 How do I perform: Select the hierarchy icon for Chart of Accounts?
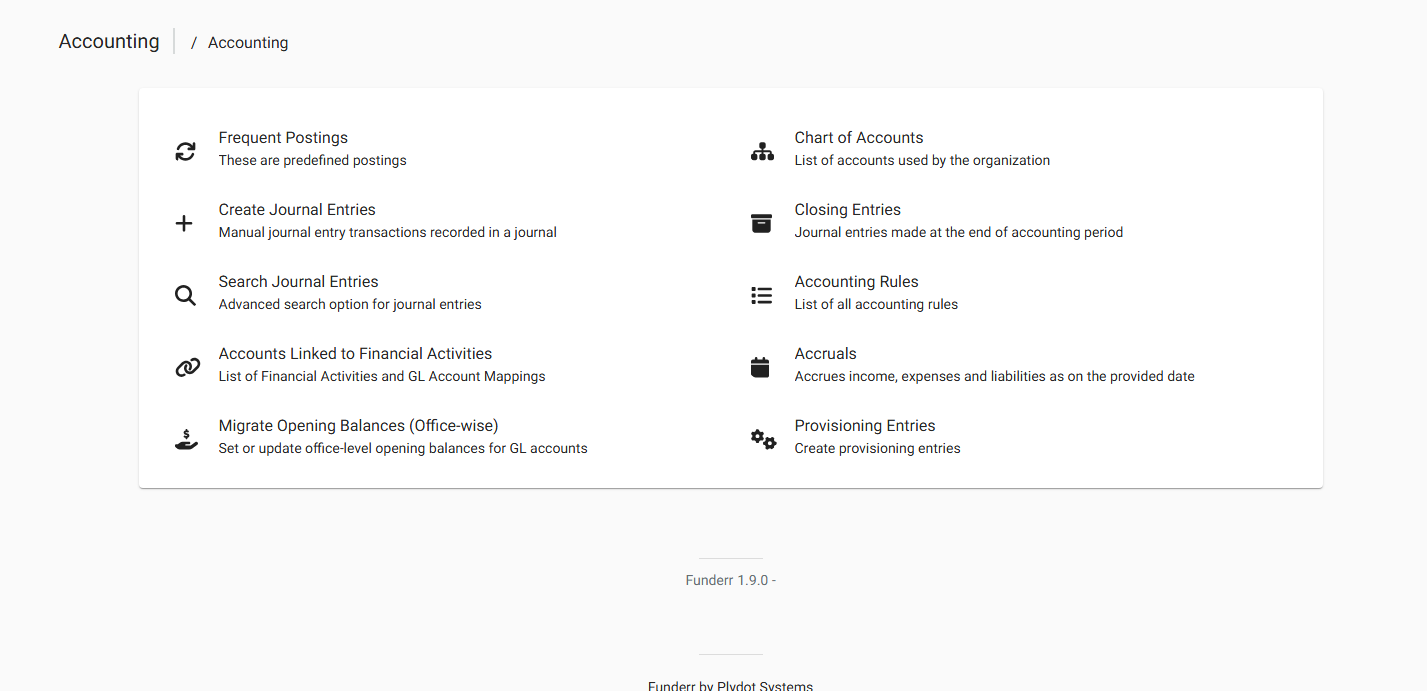762,150
